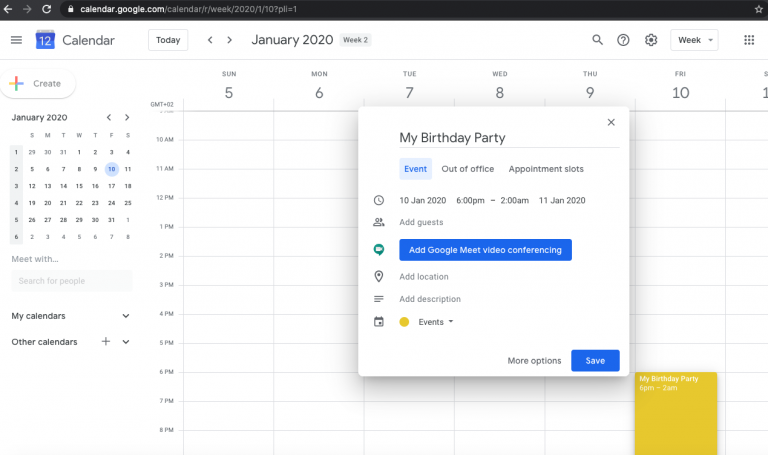The image size is (768, 455).
Task: Click the search magnifier icon
Action: [597, 40]
